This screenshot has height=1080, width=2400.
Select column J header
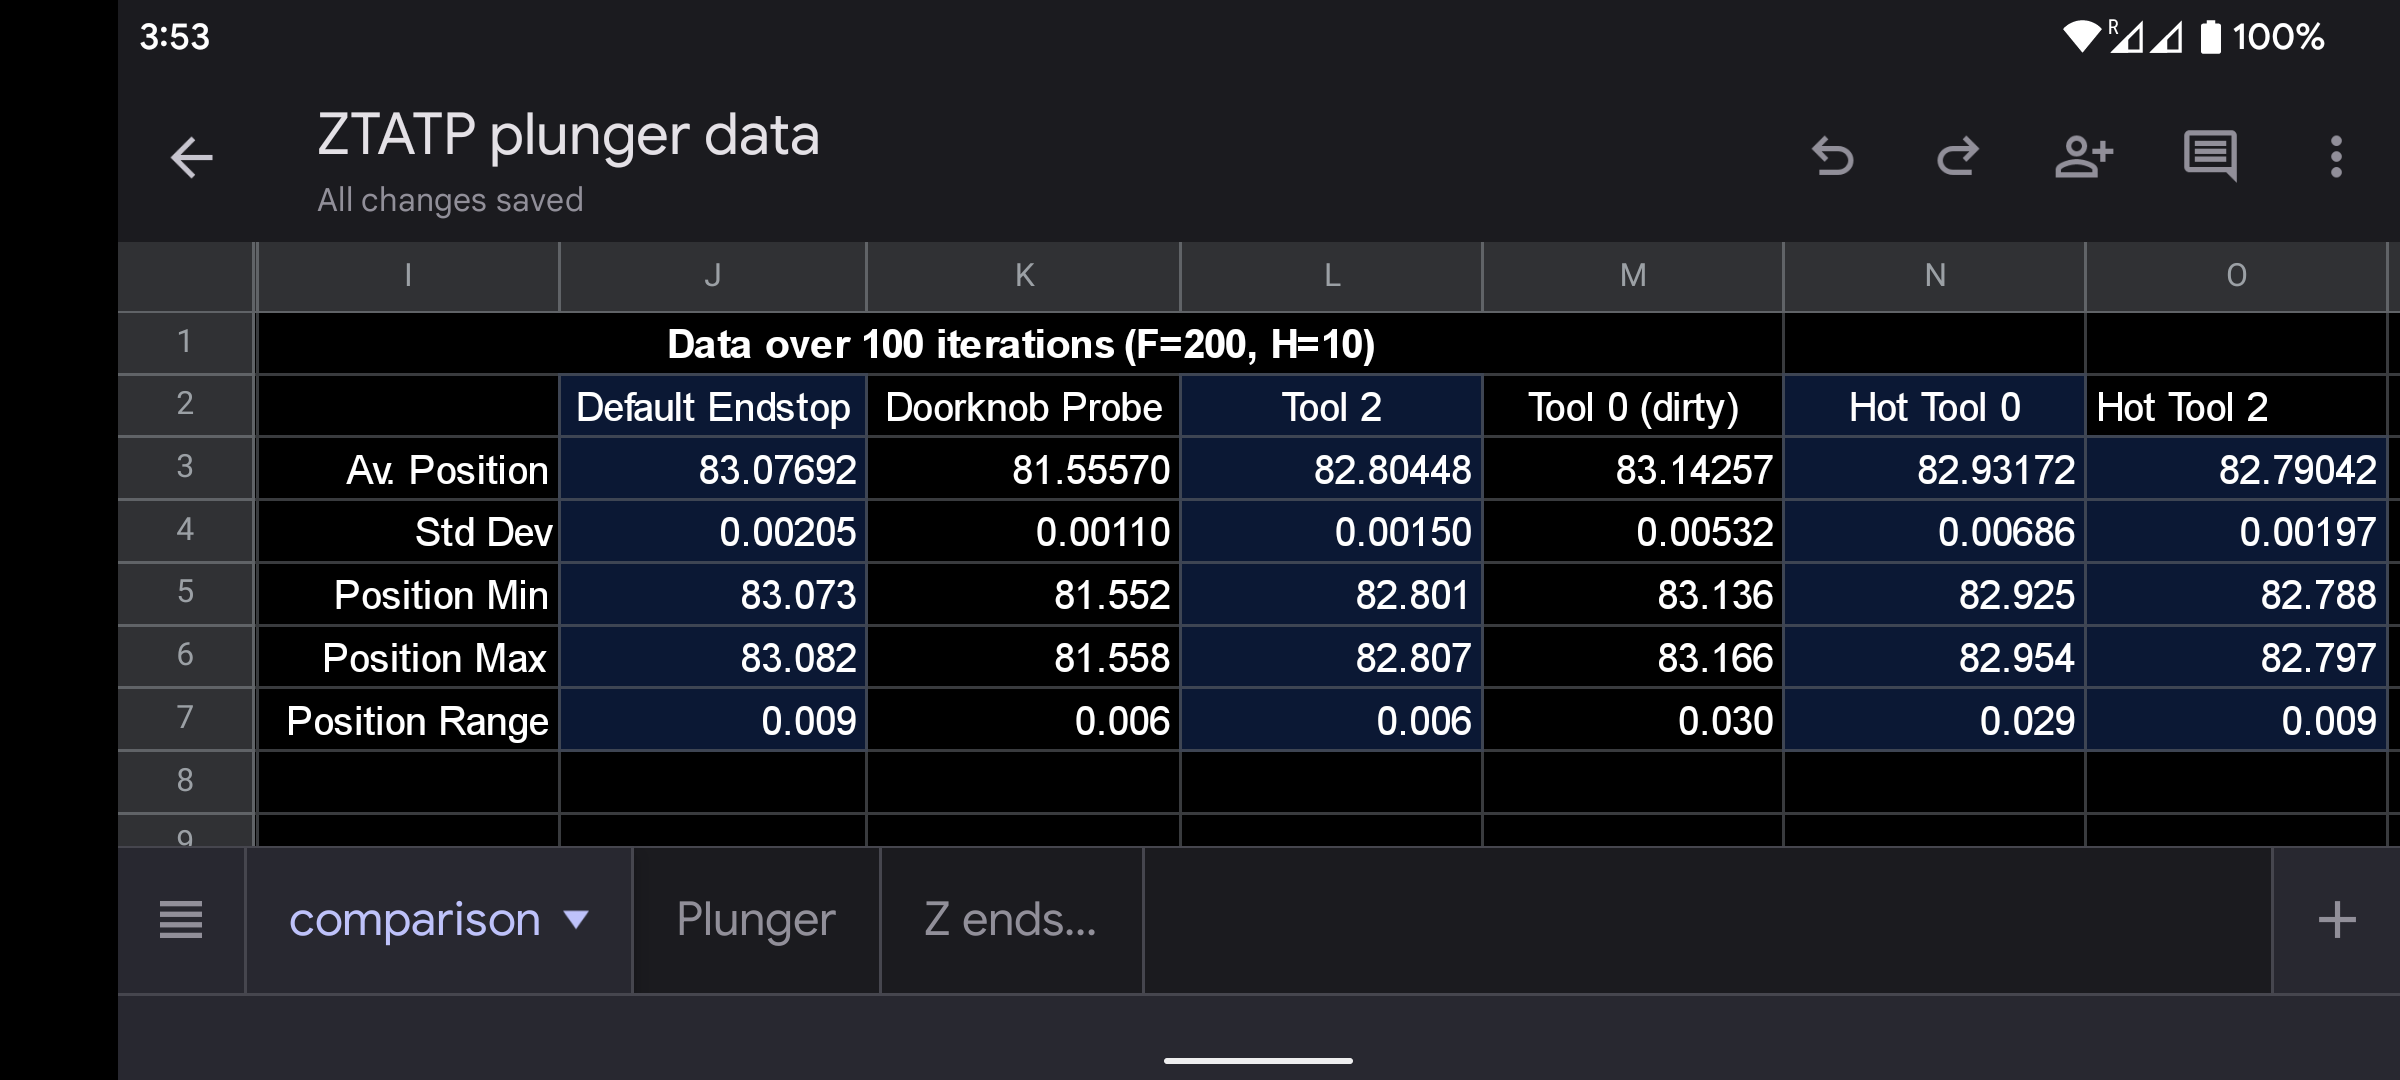712,276
